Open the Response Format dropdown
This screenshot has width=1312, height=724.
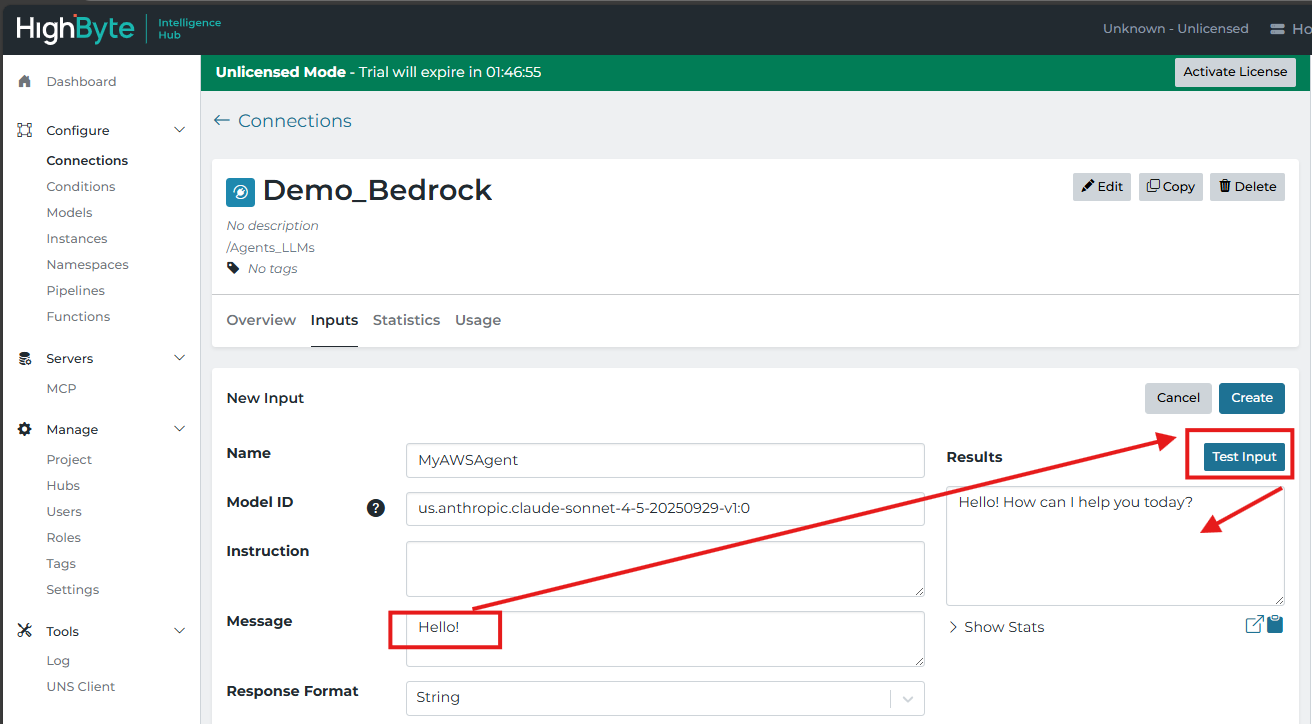coord(664,698)
